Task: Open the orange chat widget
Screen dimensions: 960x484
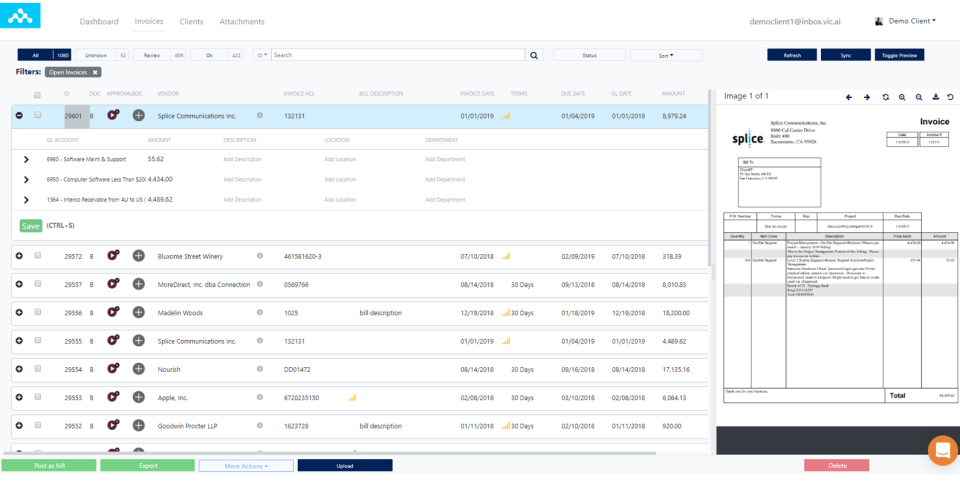Action: pyautogui.click(x=943, y=450)
